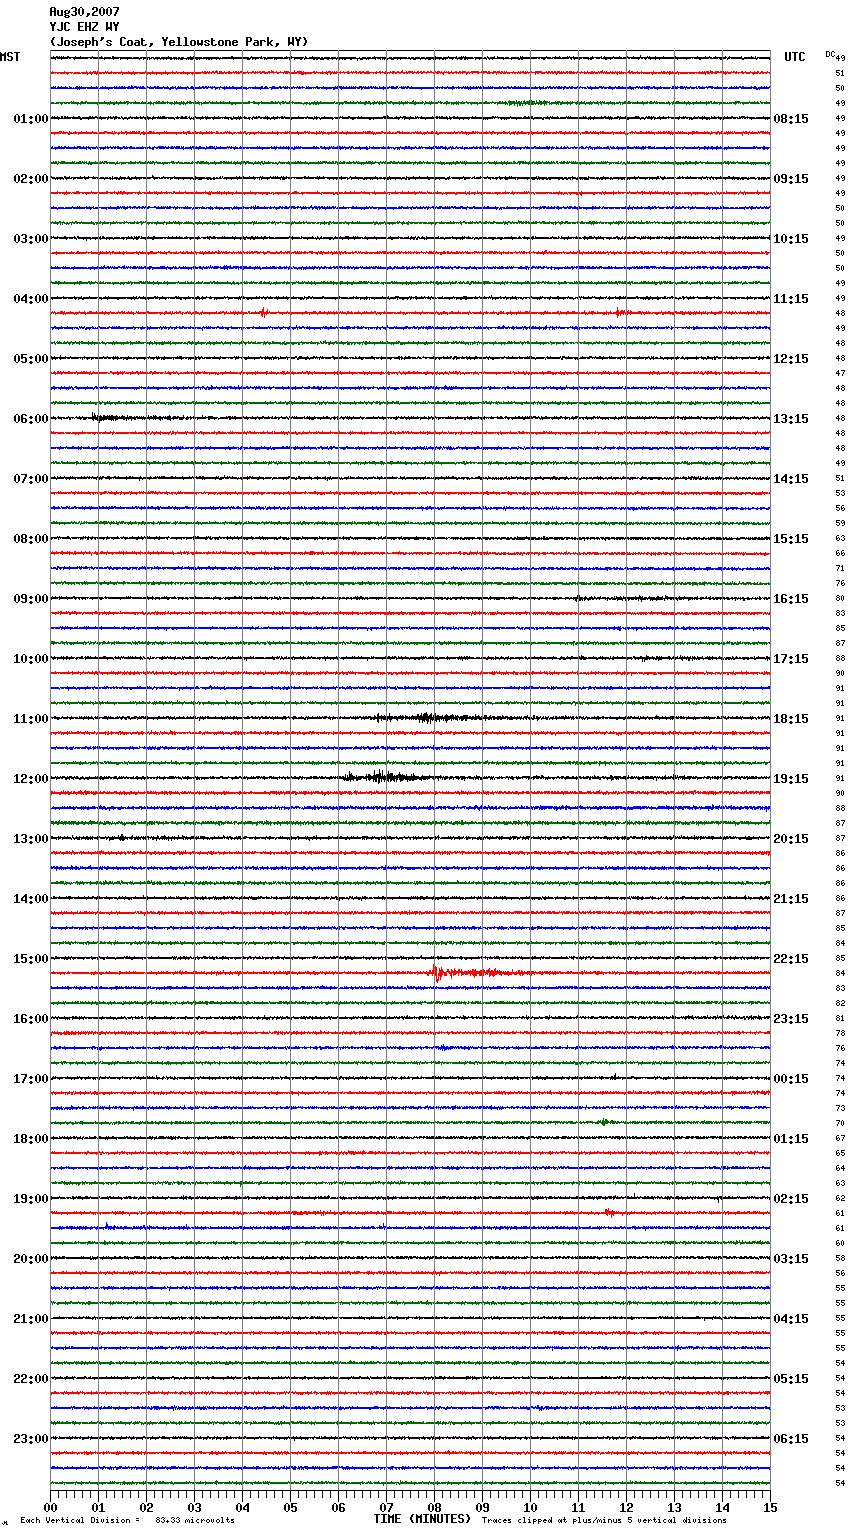Click the 13:15 UTC time label
Screen dimensions: 850x1534
point(791,419)
